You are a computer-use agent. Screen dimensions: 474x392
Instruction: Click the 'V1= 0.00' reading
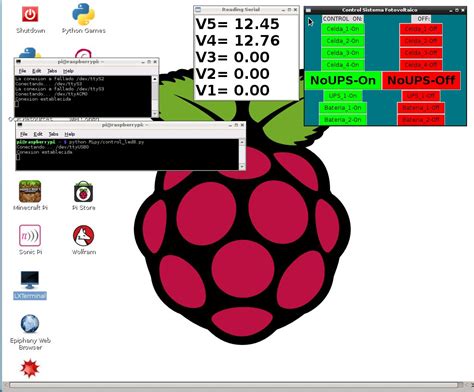tap(232, 90)
